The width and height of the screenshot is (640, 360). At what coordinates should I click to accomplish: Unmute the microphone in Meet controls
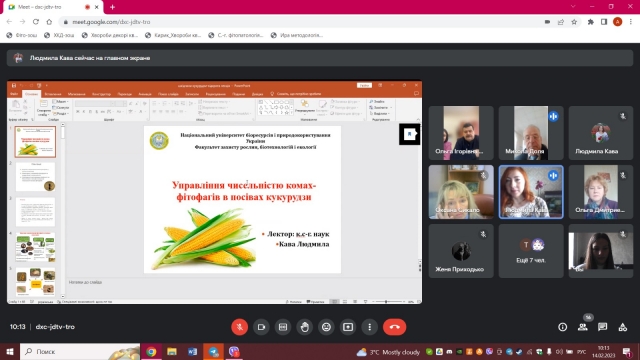pos(240,327)
